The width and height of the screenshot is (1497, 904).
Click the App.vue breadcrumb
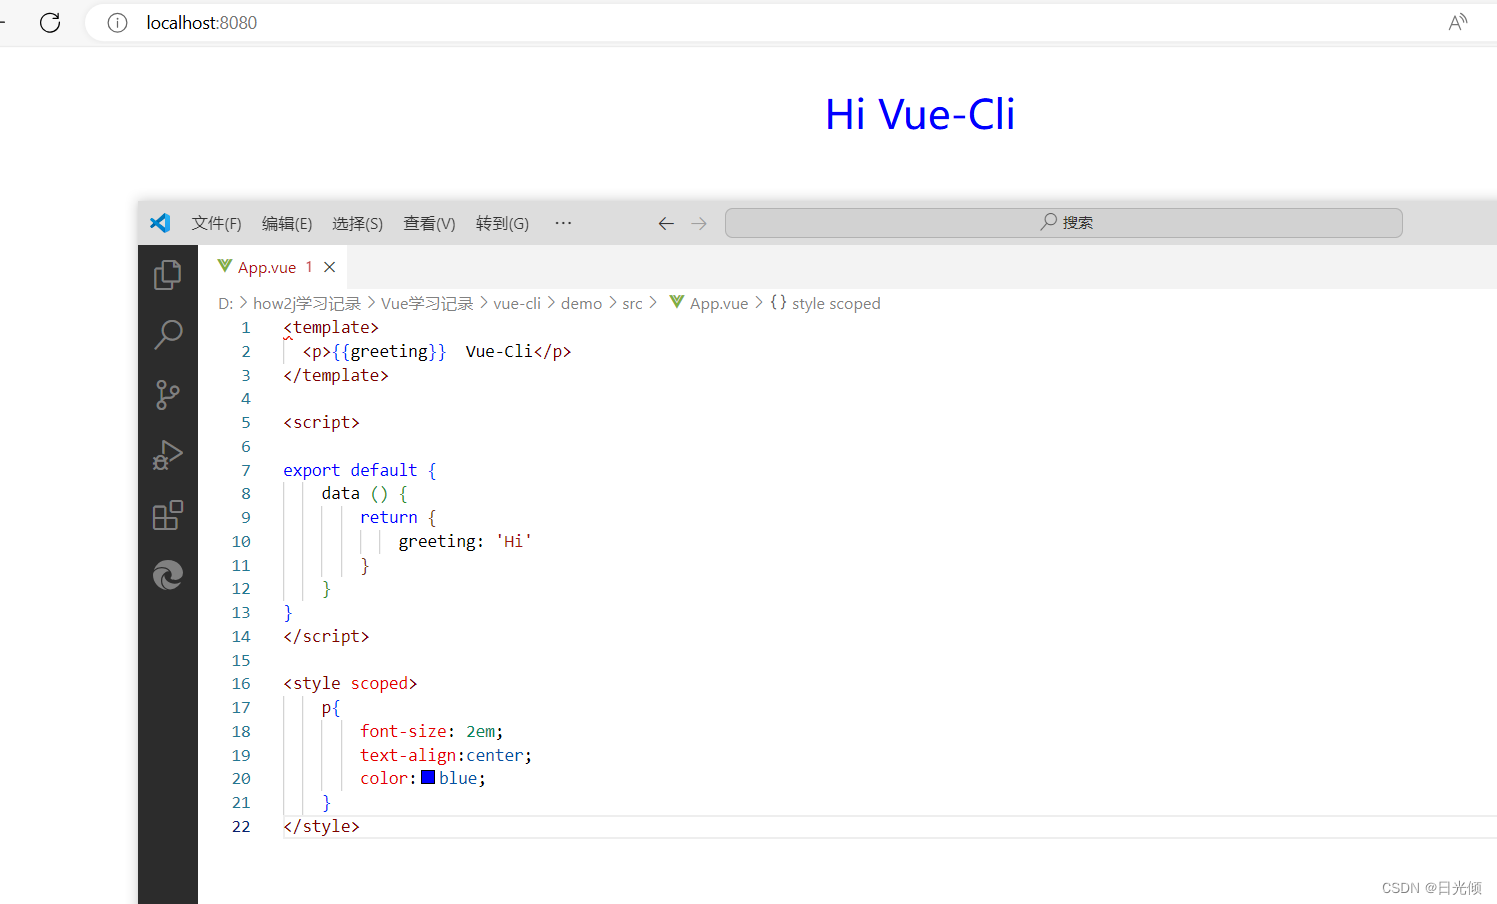tap(709, 303)
